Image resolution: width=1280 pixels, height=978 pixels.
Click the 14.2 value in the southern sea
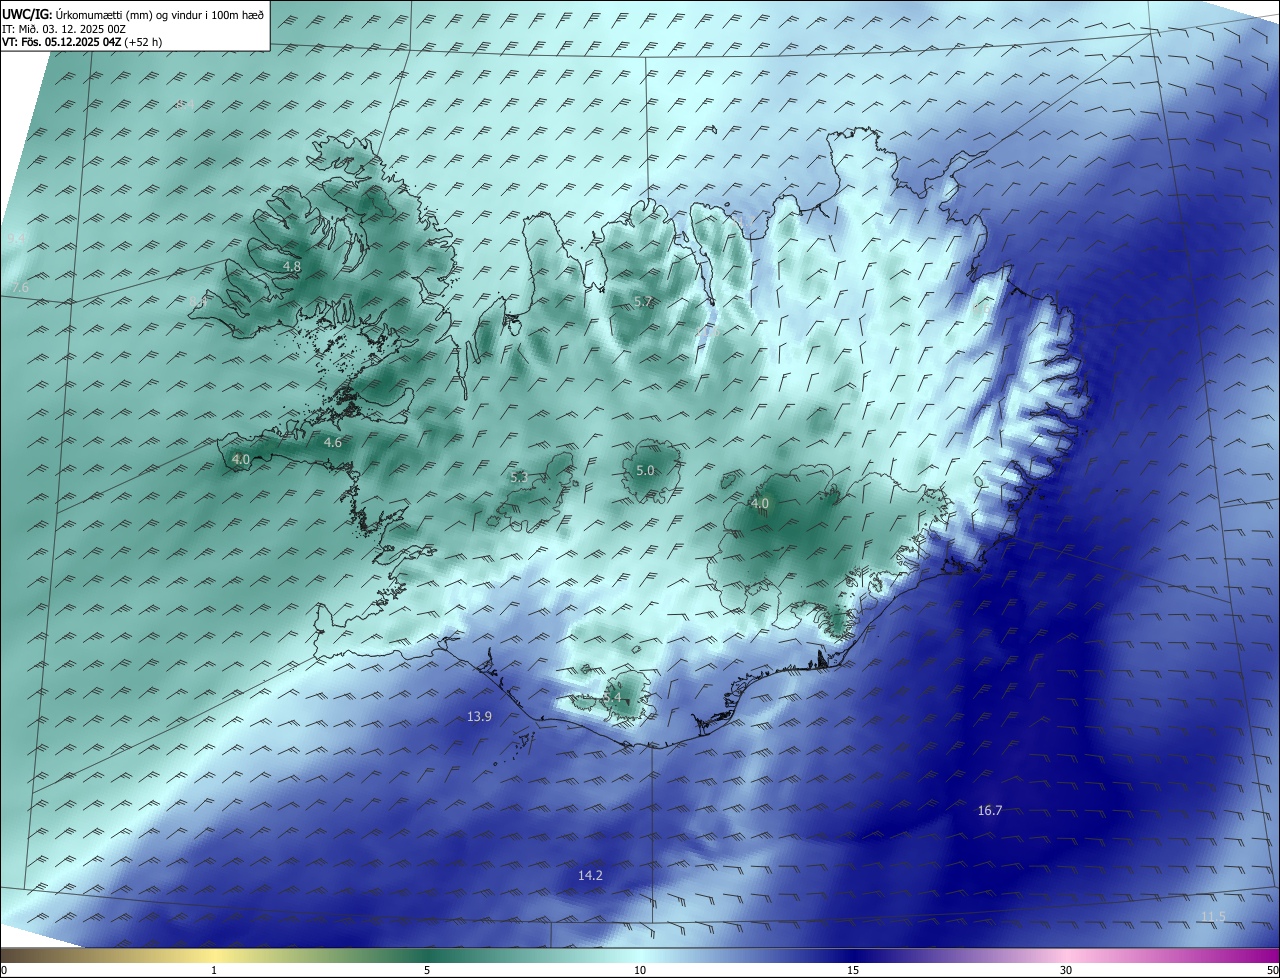pyautogui.click(x=590, y=876)
